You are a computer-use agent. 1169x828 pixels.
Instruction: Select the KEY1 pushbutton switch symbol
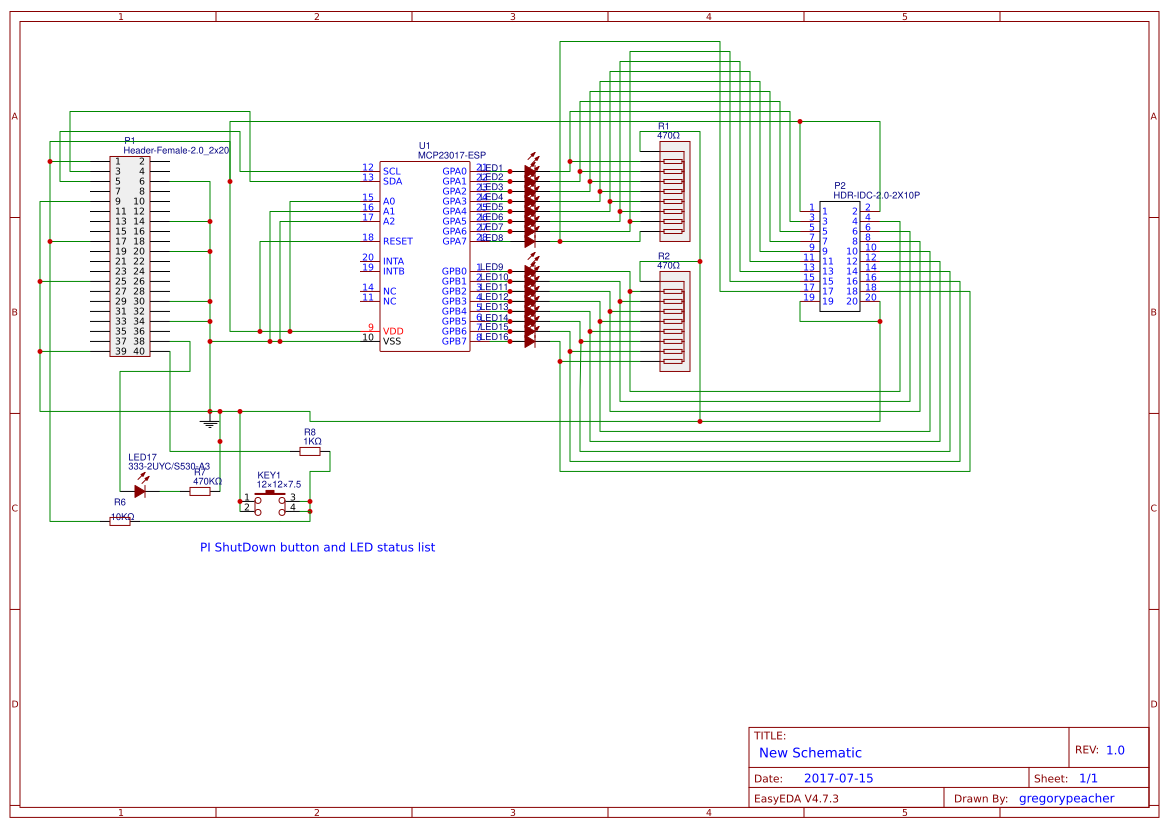coord(270,503)
